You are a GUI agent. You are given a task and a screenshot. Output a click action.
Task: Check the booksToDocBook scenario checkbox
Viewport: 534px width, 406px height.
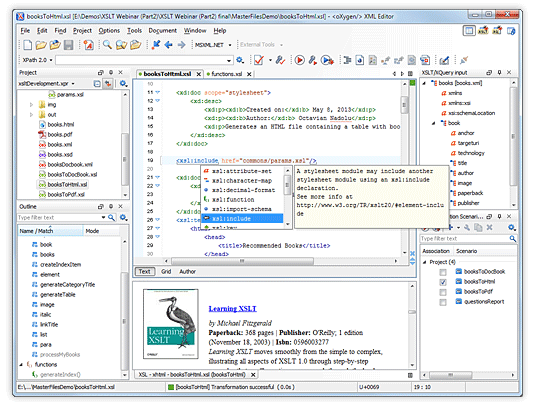click(443, 272)
